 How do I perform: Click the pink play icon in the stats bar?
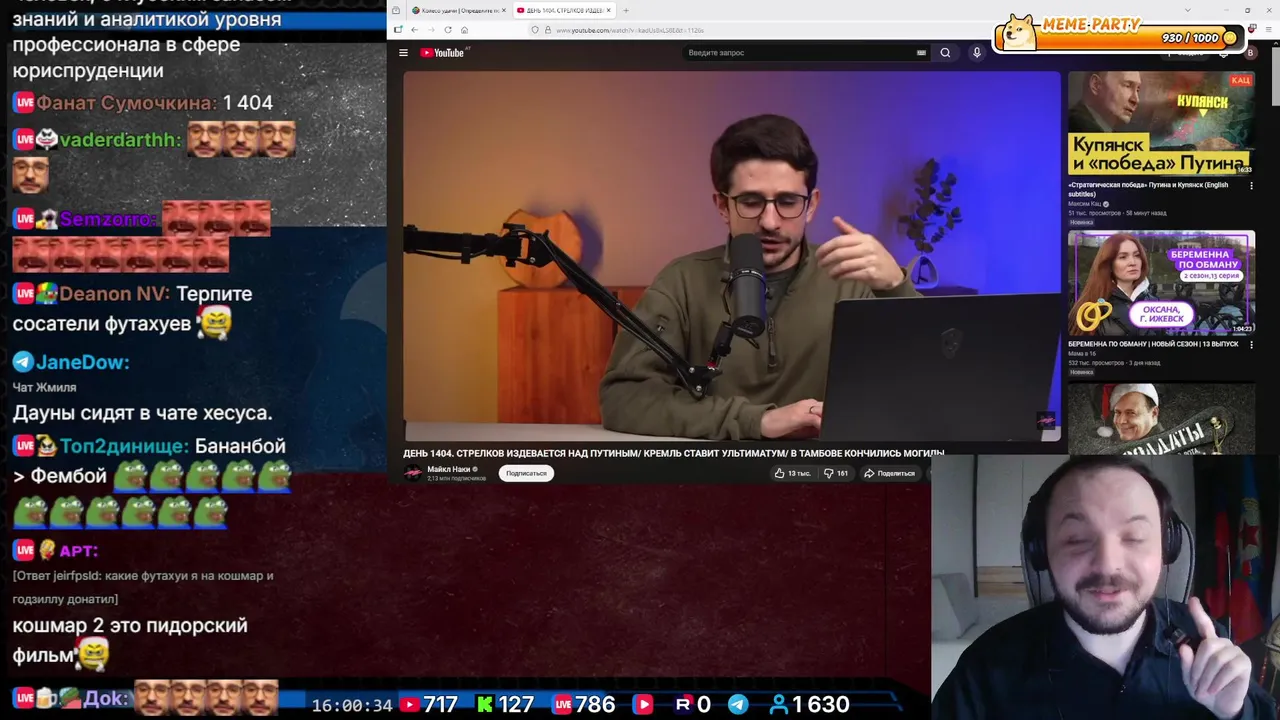[x=642, y=705]
